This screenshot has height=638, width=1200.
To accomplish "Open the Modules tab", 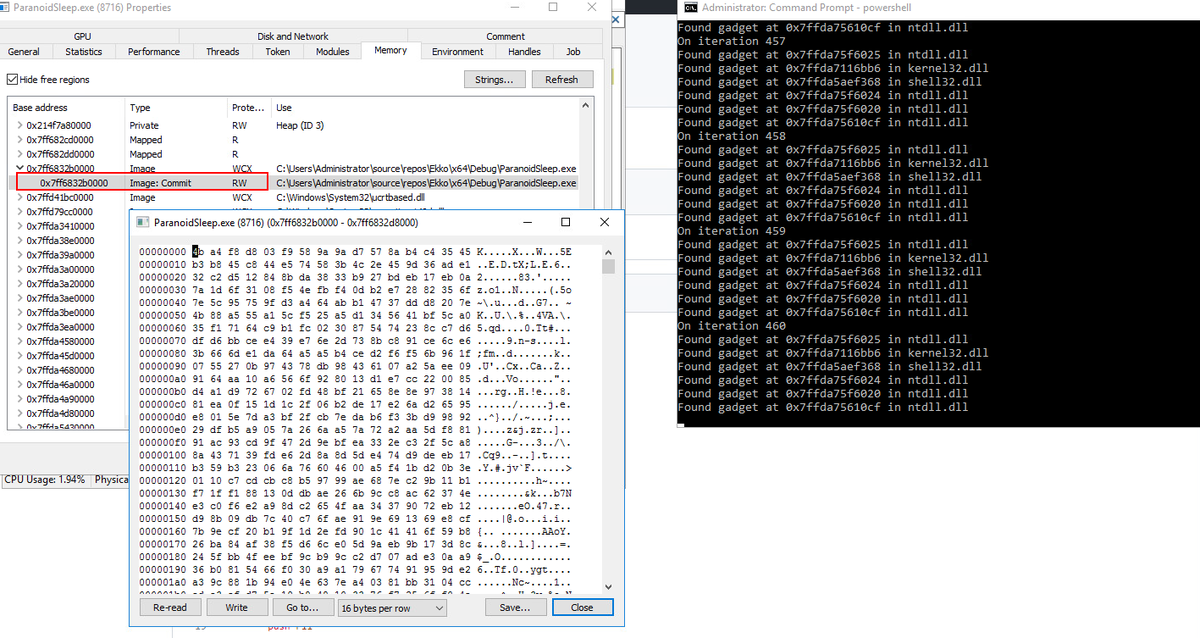I will tap(332, 51).
